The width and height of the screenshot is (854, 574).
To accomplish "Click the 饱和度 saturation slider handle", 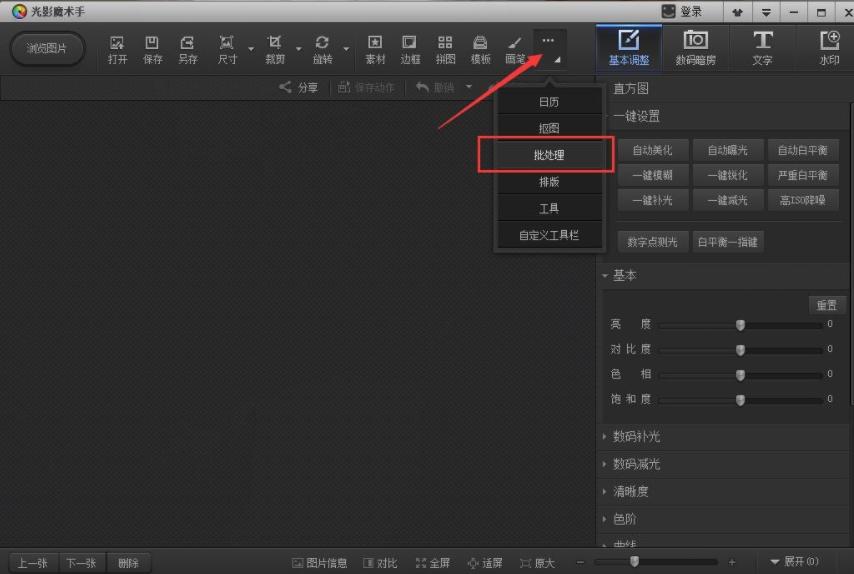I will pos(740,400).
